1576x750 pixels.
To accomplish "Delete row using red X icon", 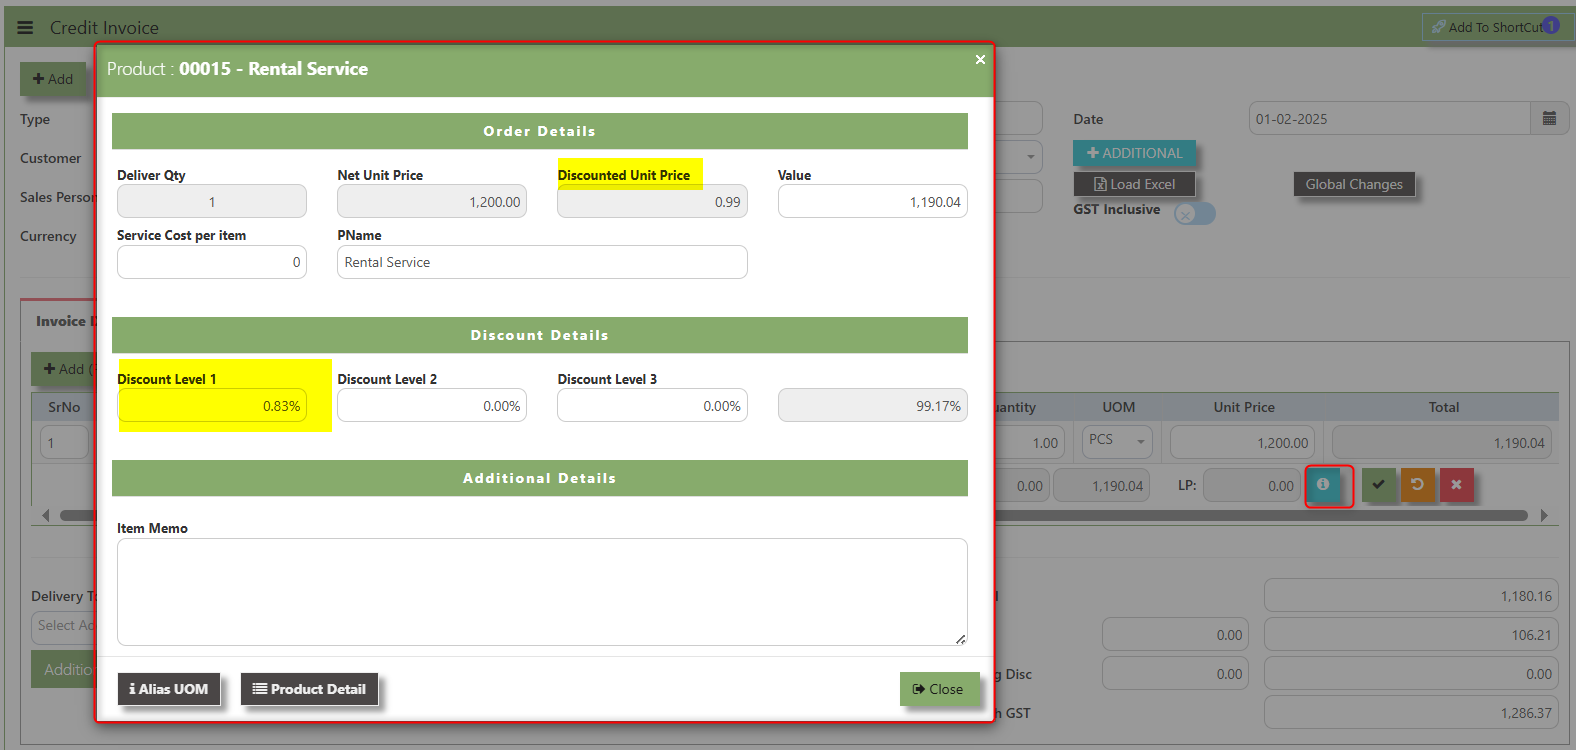I will (x=1456, y=485).
